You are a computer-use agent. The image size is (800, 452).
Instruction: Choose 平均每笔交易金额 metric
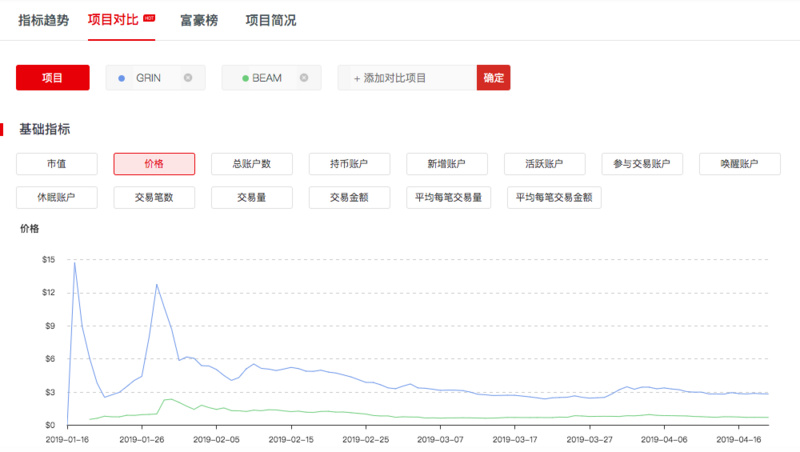coord(554,197)
